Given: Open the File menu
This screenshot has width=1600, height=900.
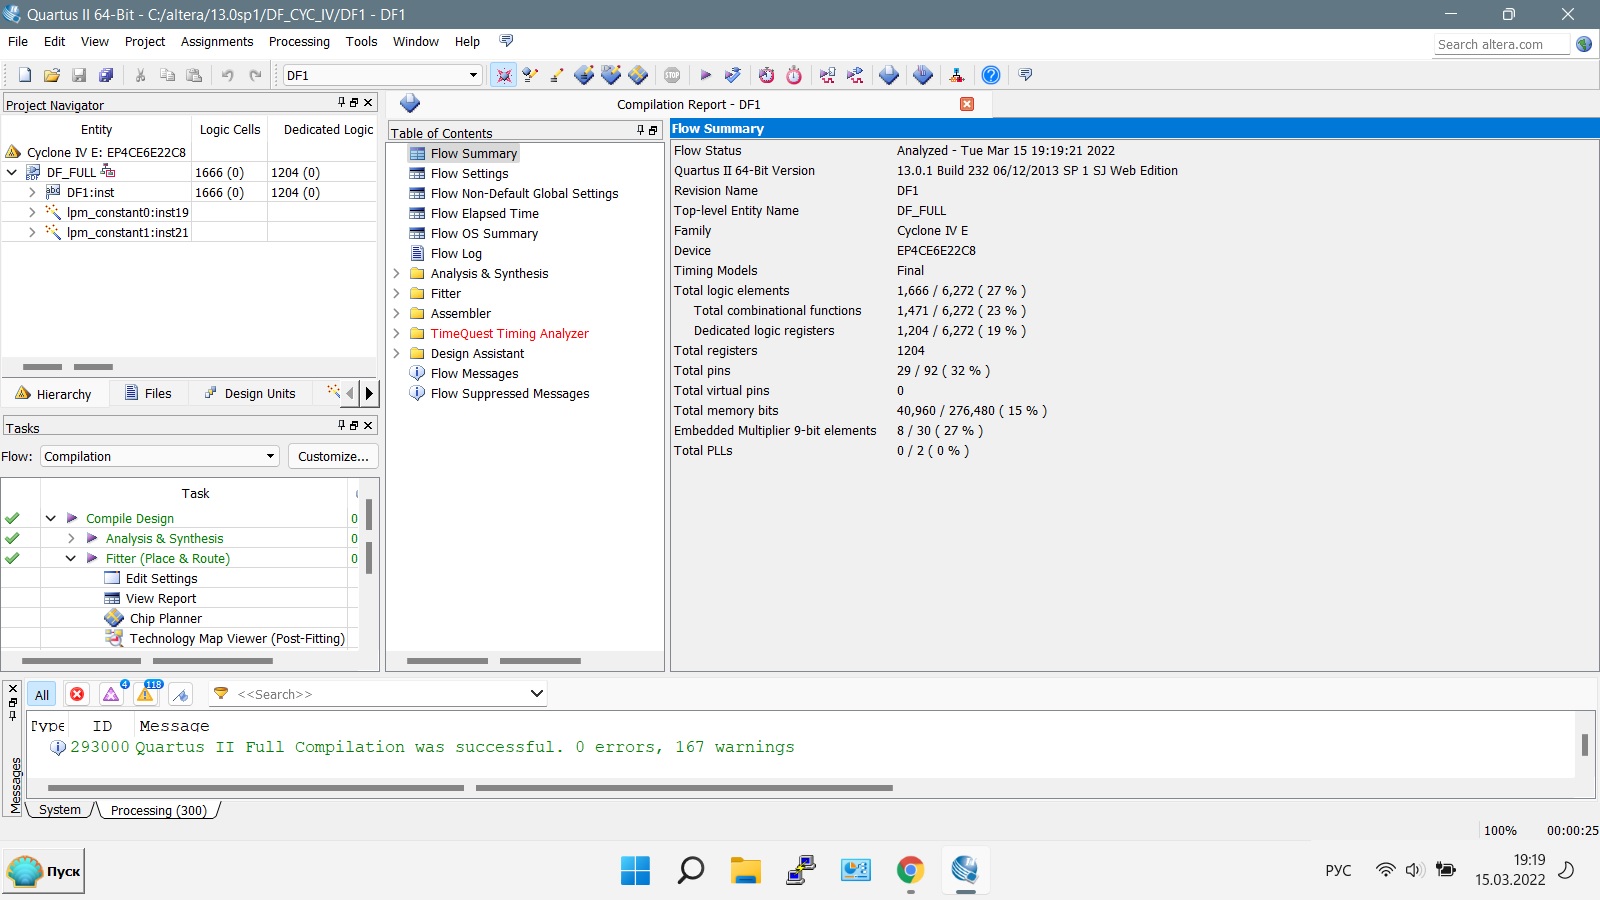Looking at the screenshot, I should (x=18, y=42).
